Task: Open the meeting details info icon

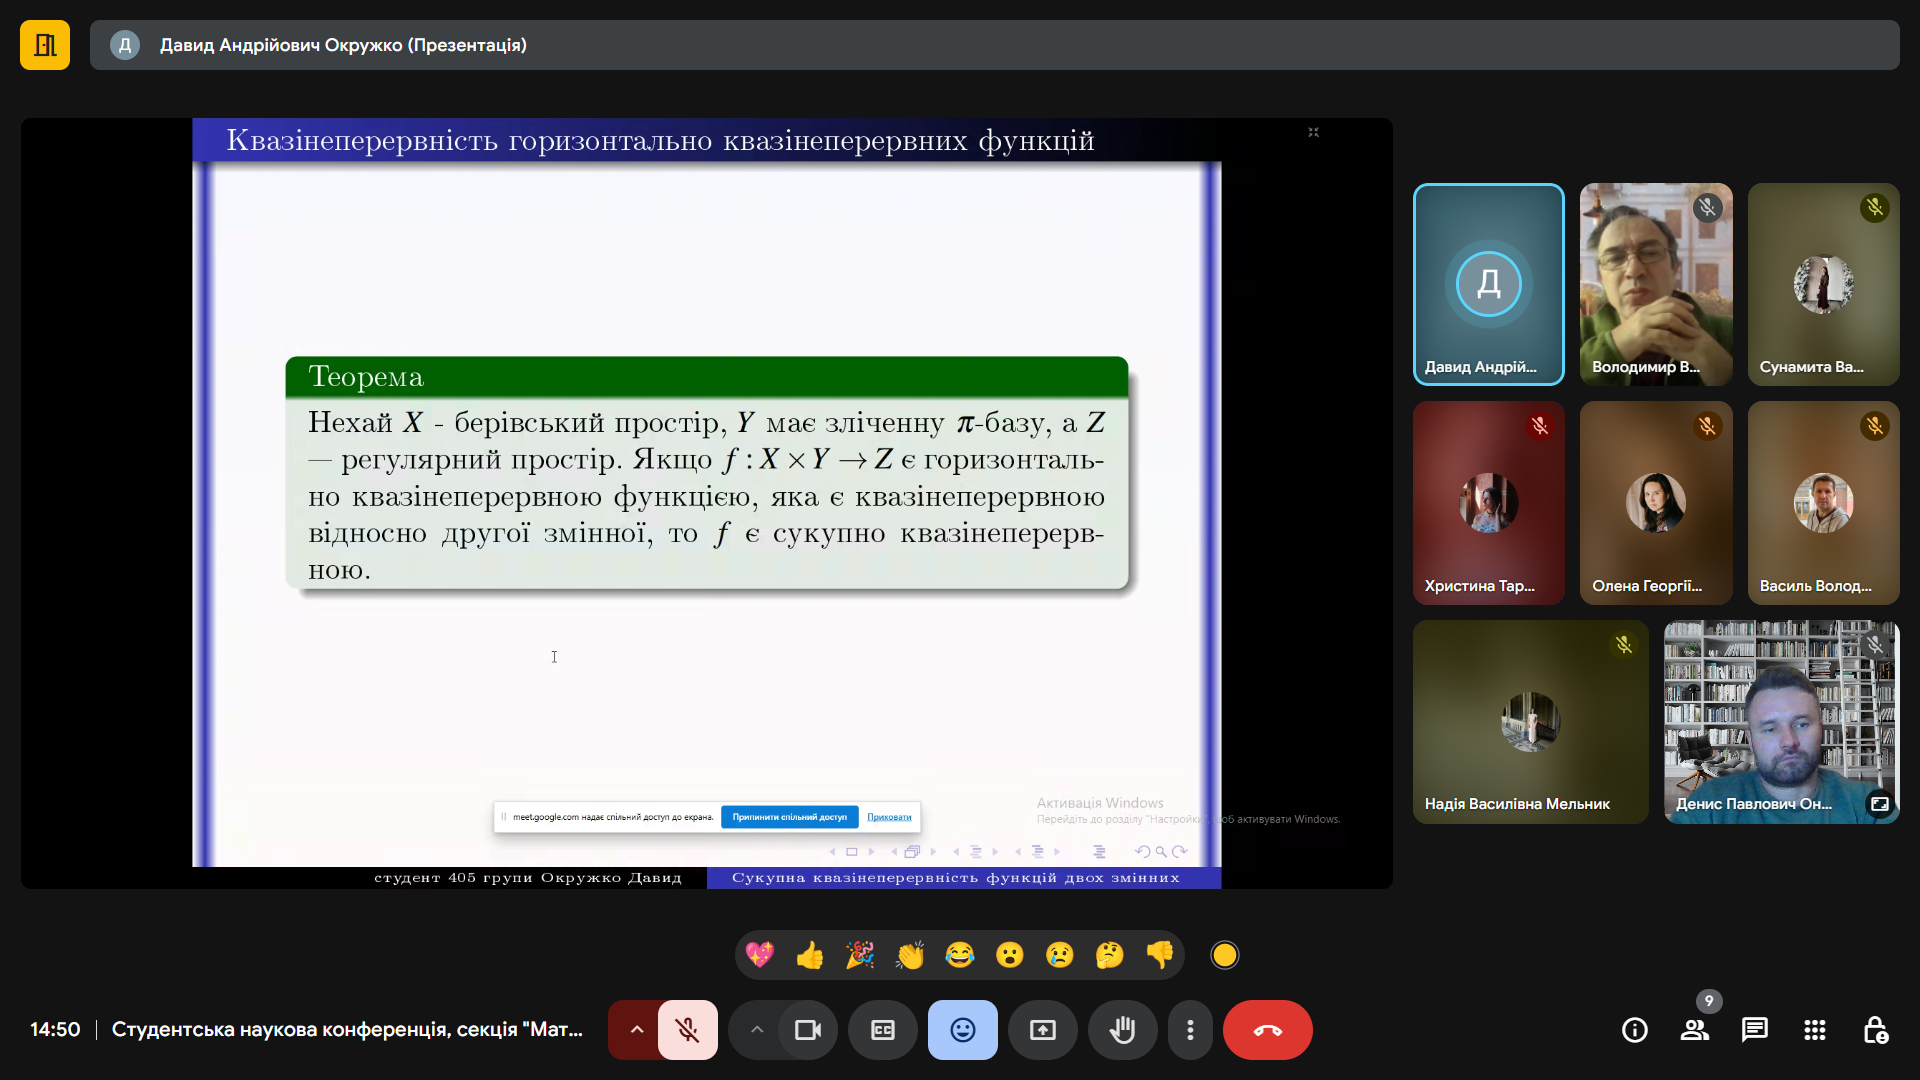Action: 1635,1030
